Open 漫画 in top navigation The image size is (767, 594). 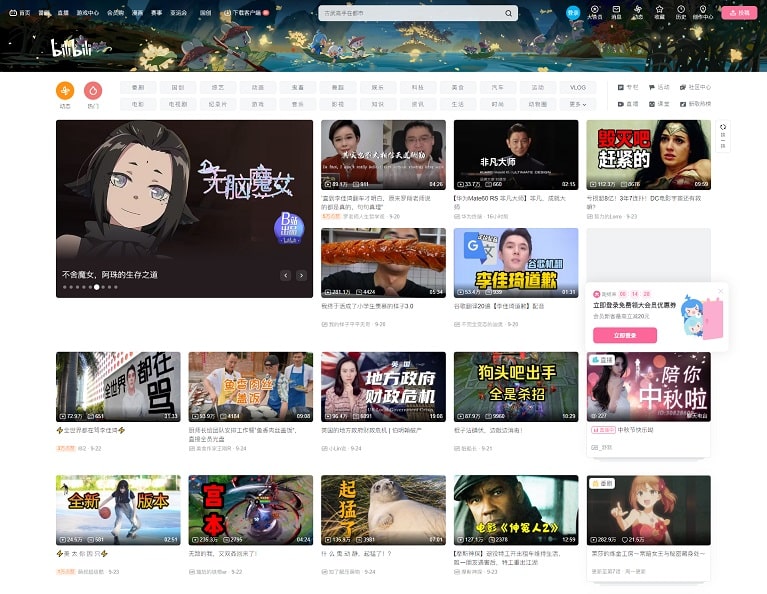(137, 13)
